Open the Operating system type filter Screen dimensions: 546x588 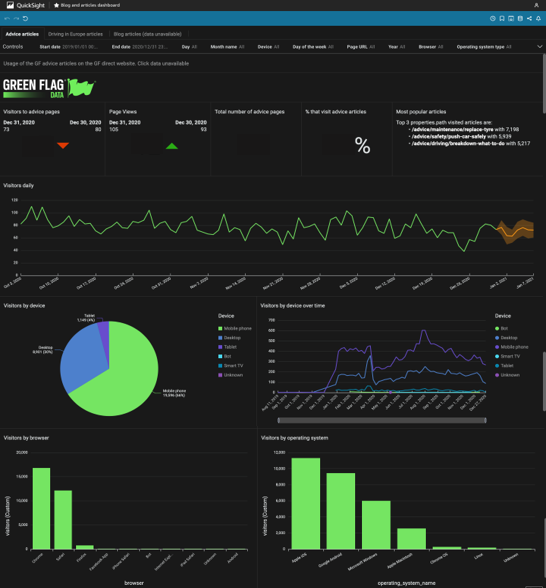point(484,47)
